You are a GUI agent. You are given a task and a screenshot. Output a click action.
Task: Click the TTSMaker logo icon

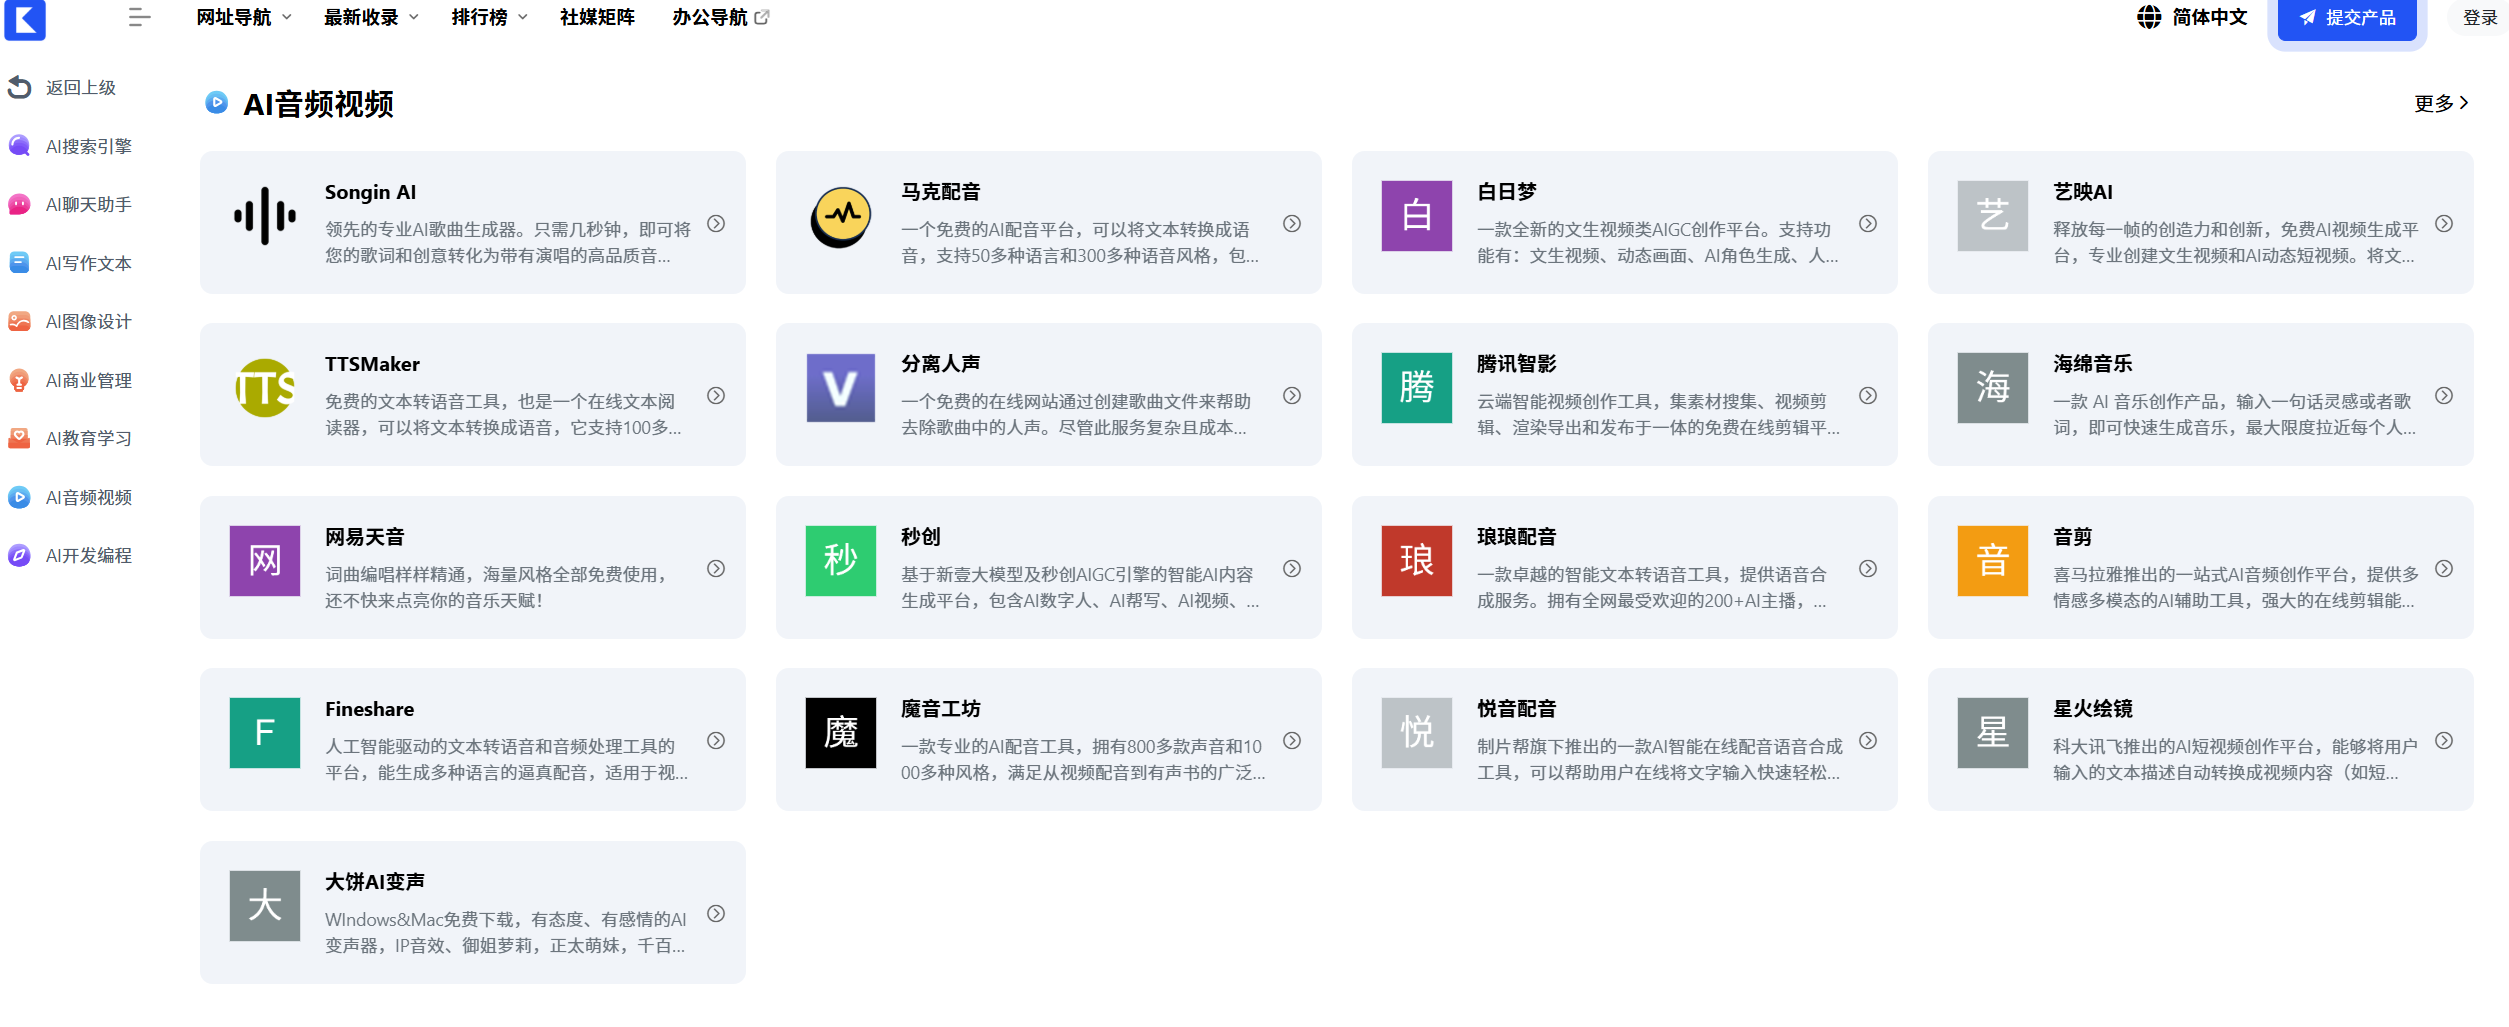coord(265,388)
